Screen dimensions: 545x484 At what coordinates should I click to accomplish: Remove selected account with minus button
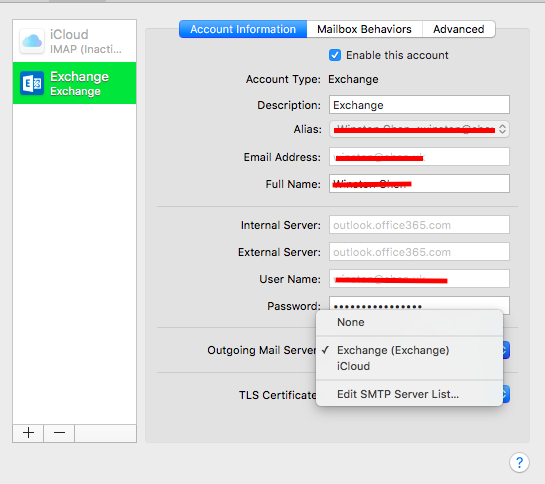pos(59,433)
